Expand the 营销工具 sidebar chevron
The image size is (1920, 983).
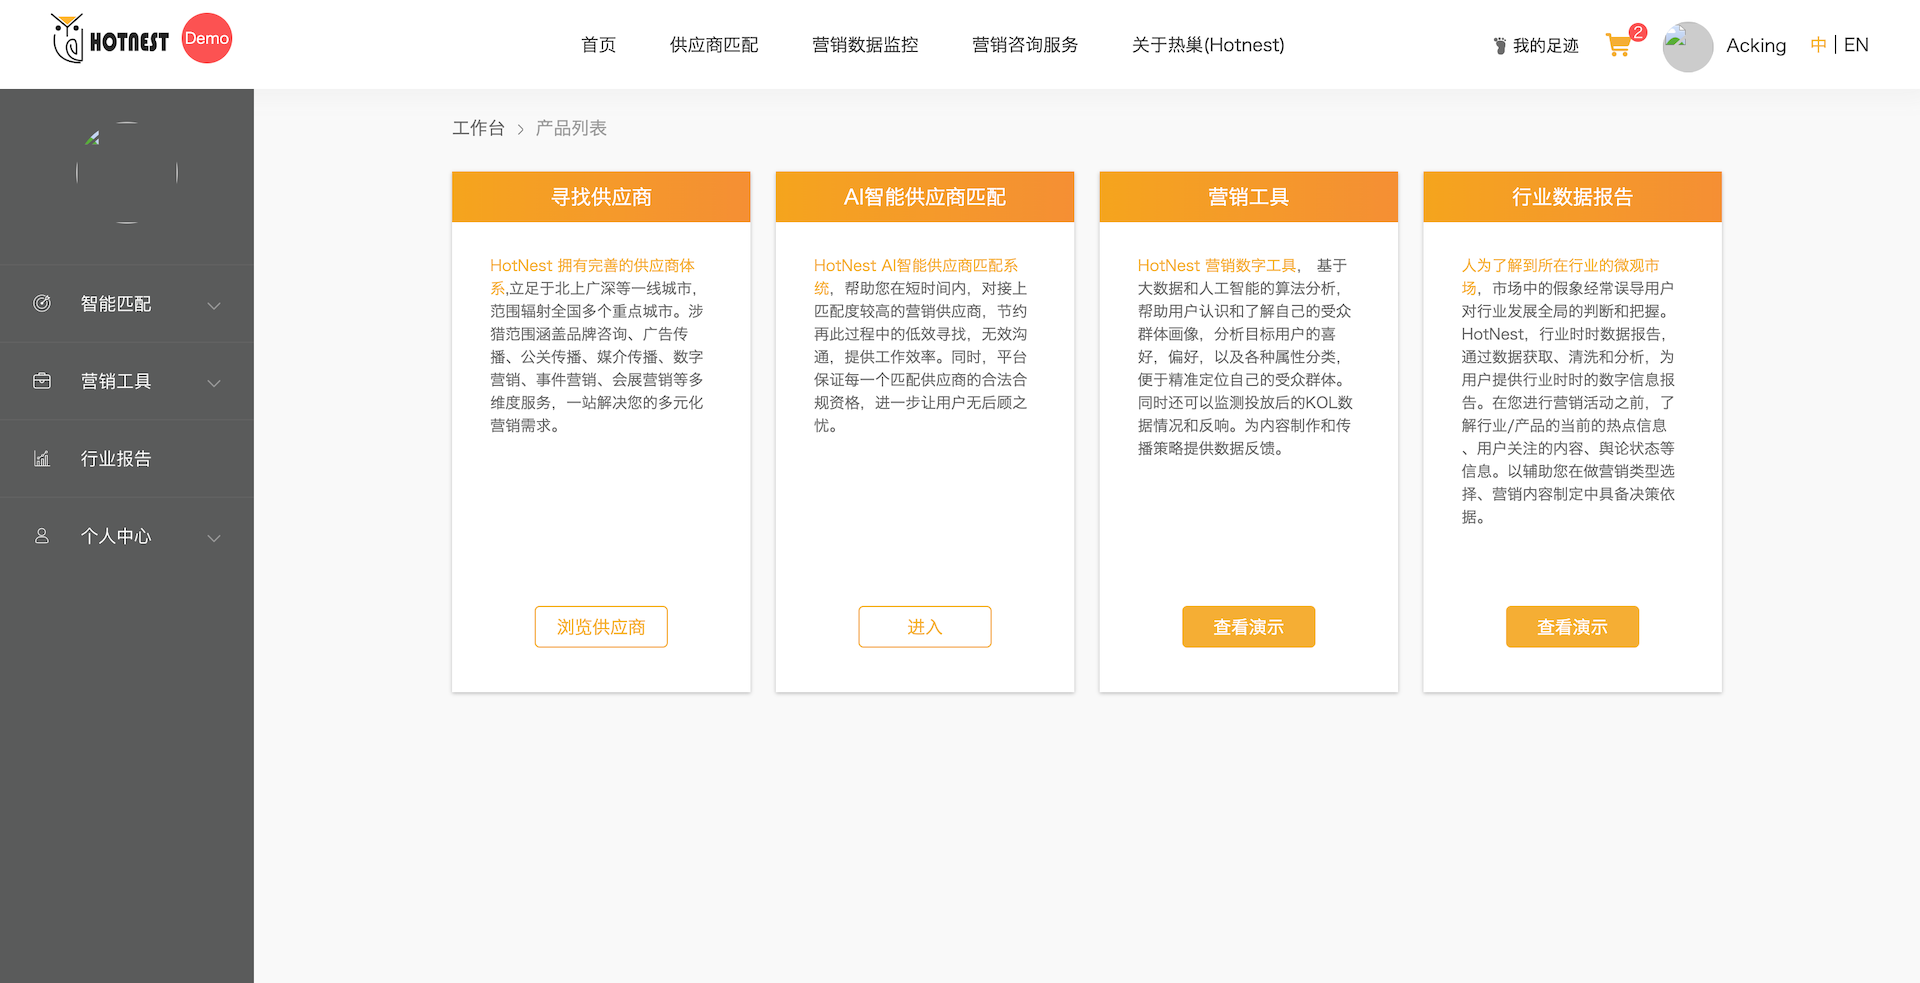tap(213, 383)
